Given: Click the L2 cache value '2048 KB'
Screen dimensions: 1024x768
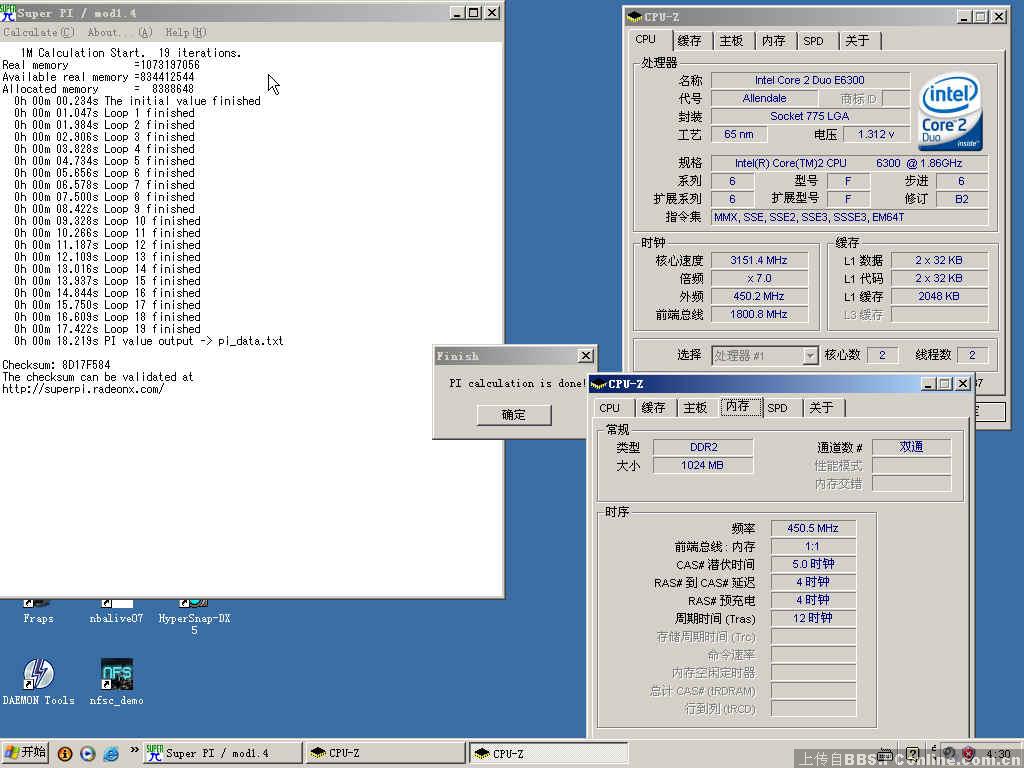Looking at the screenshot, I should (x=939, y=296).
